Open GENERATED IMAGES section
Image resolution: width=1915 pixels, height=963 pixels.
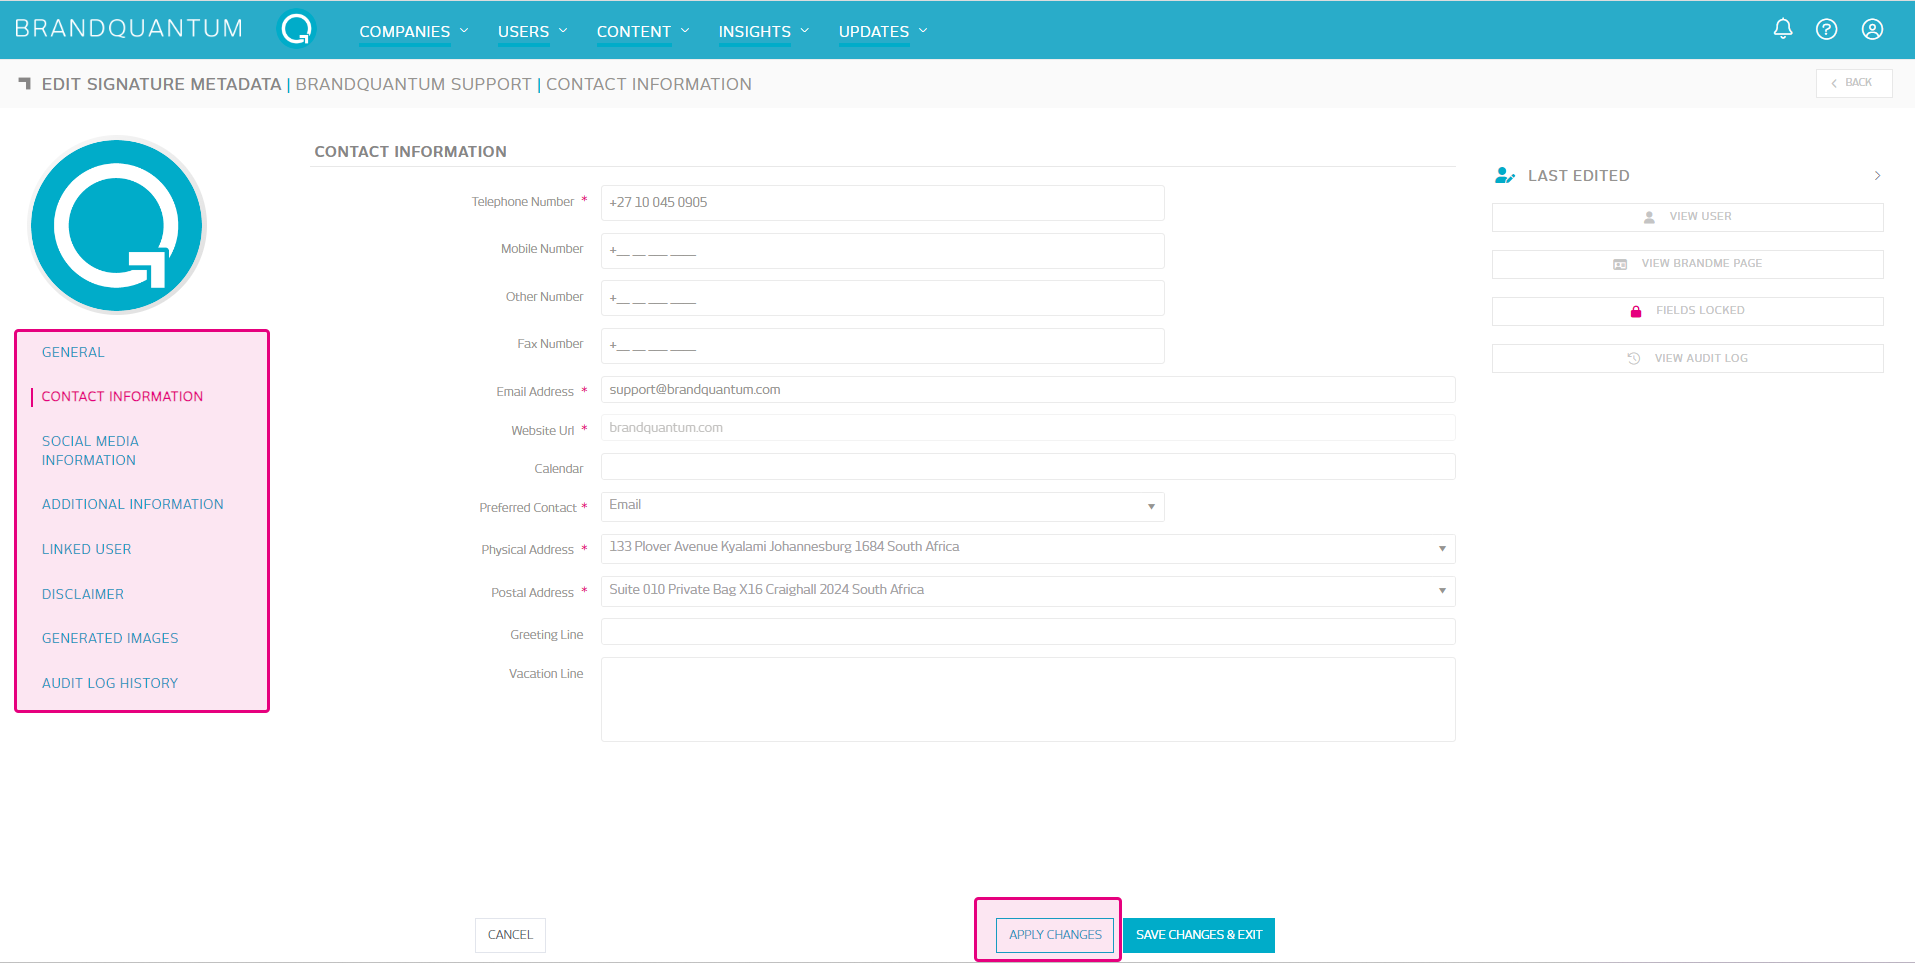point(110,638)
